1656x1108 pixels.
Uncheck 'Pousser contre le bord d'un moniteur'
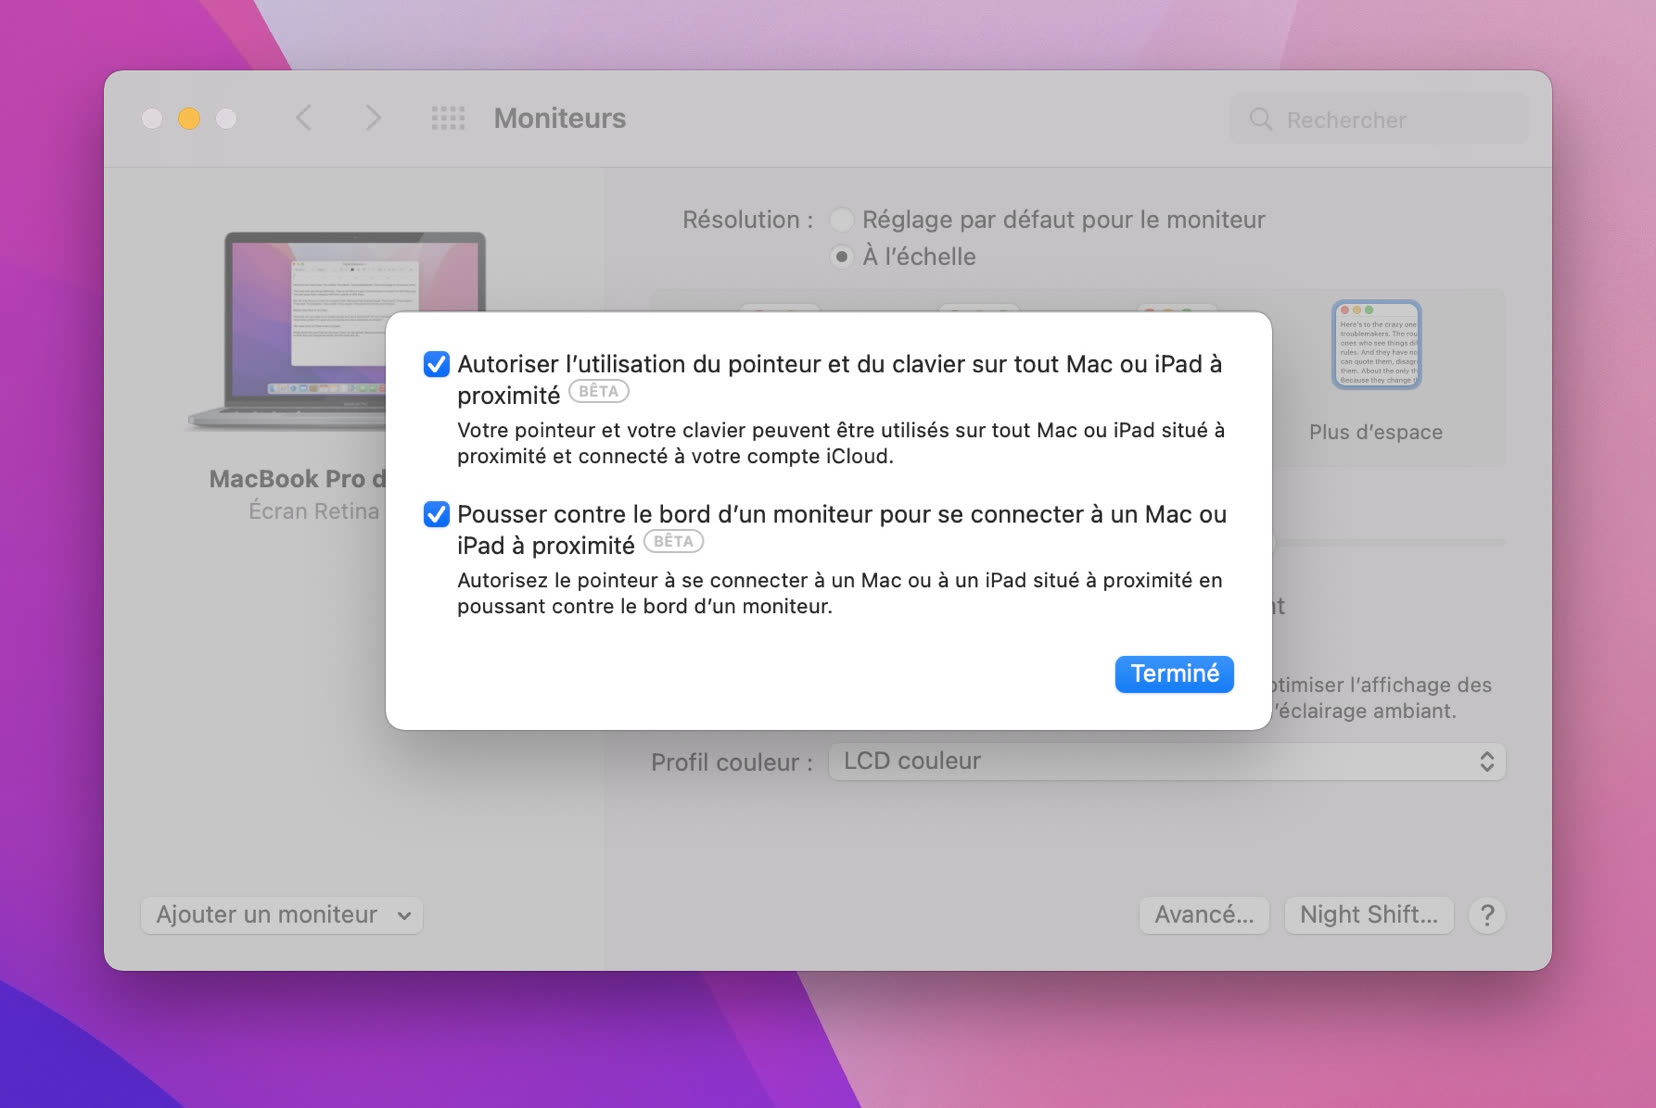point(436,514)
